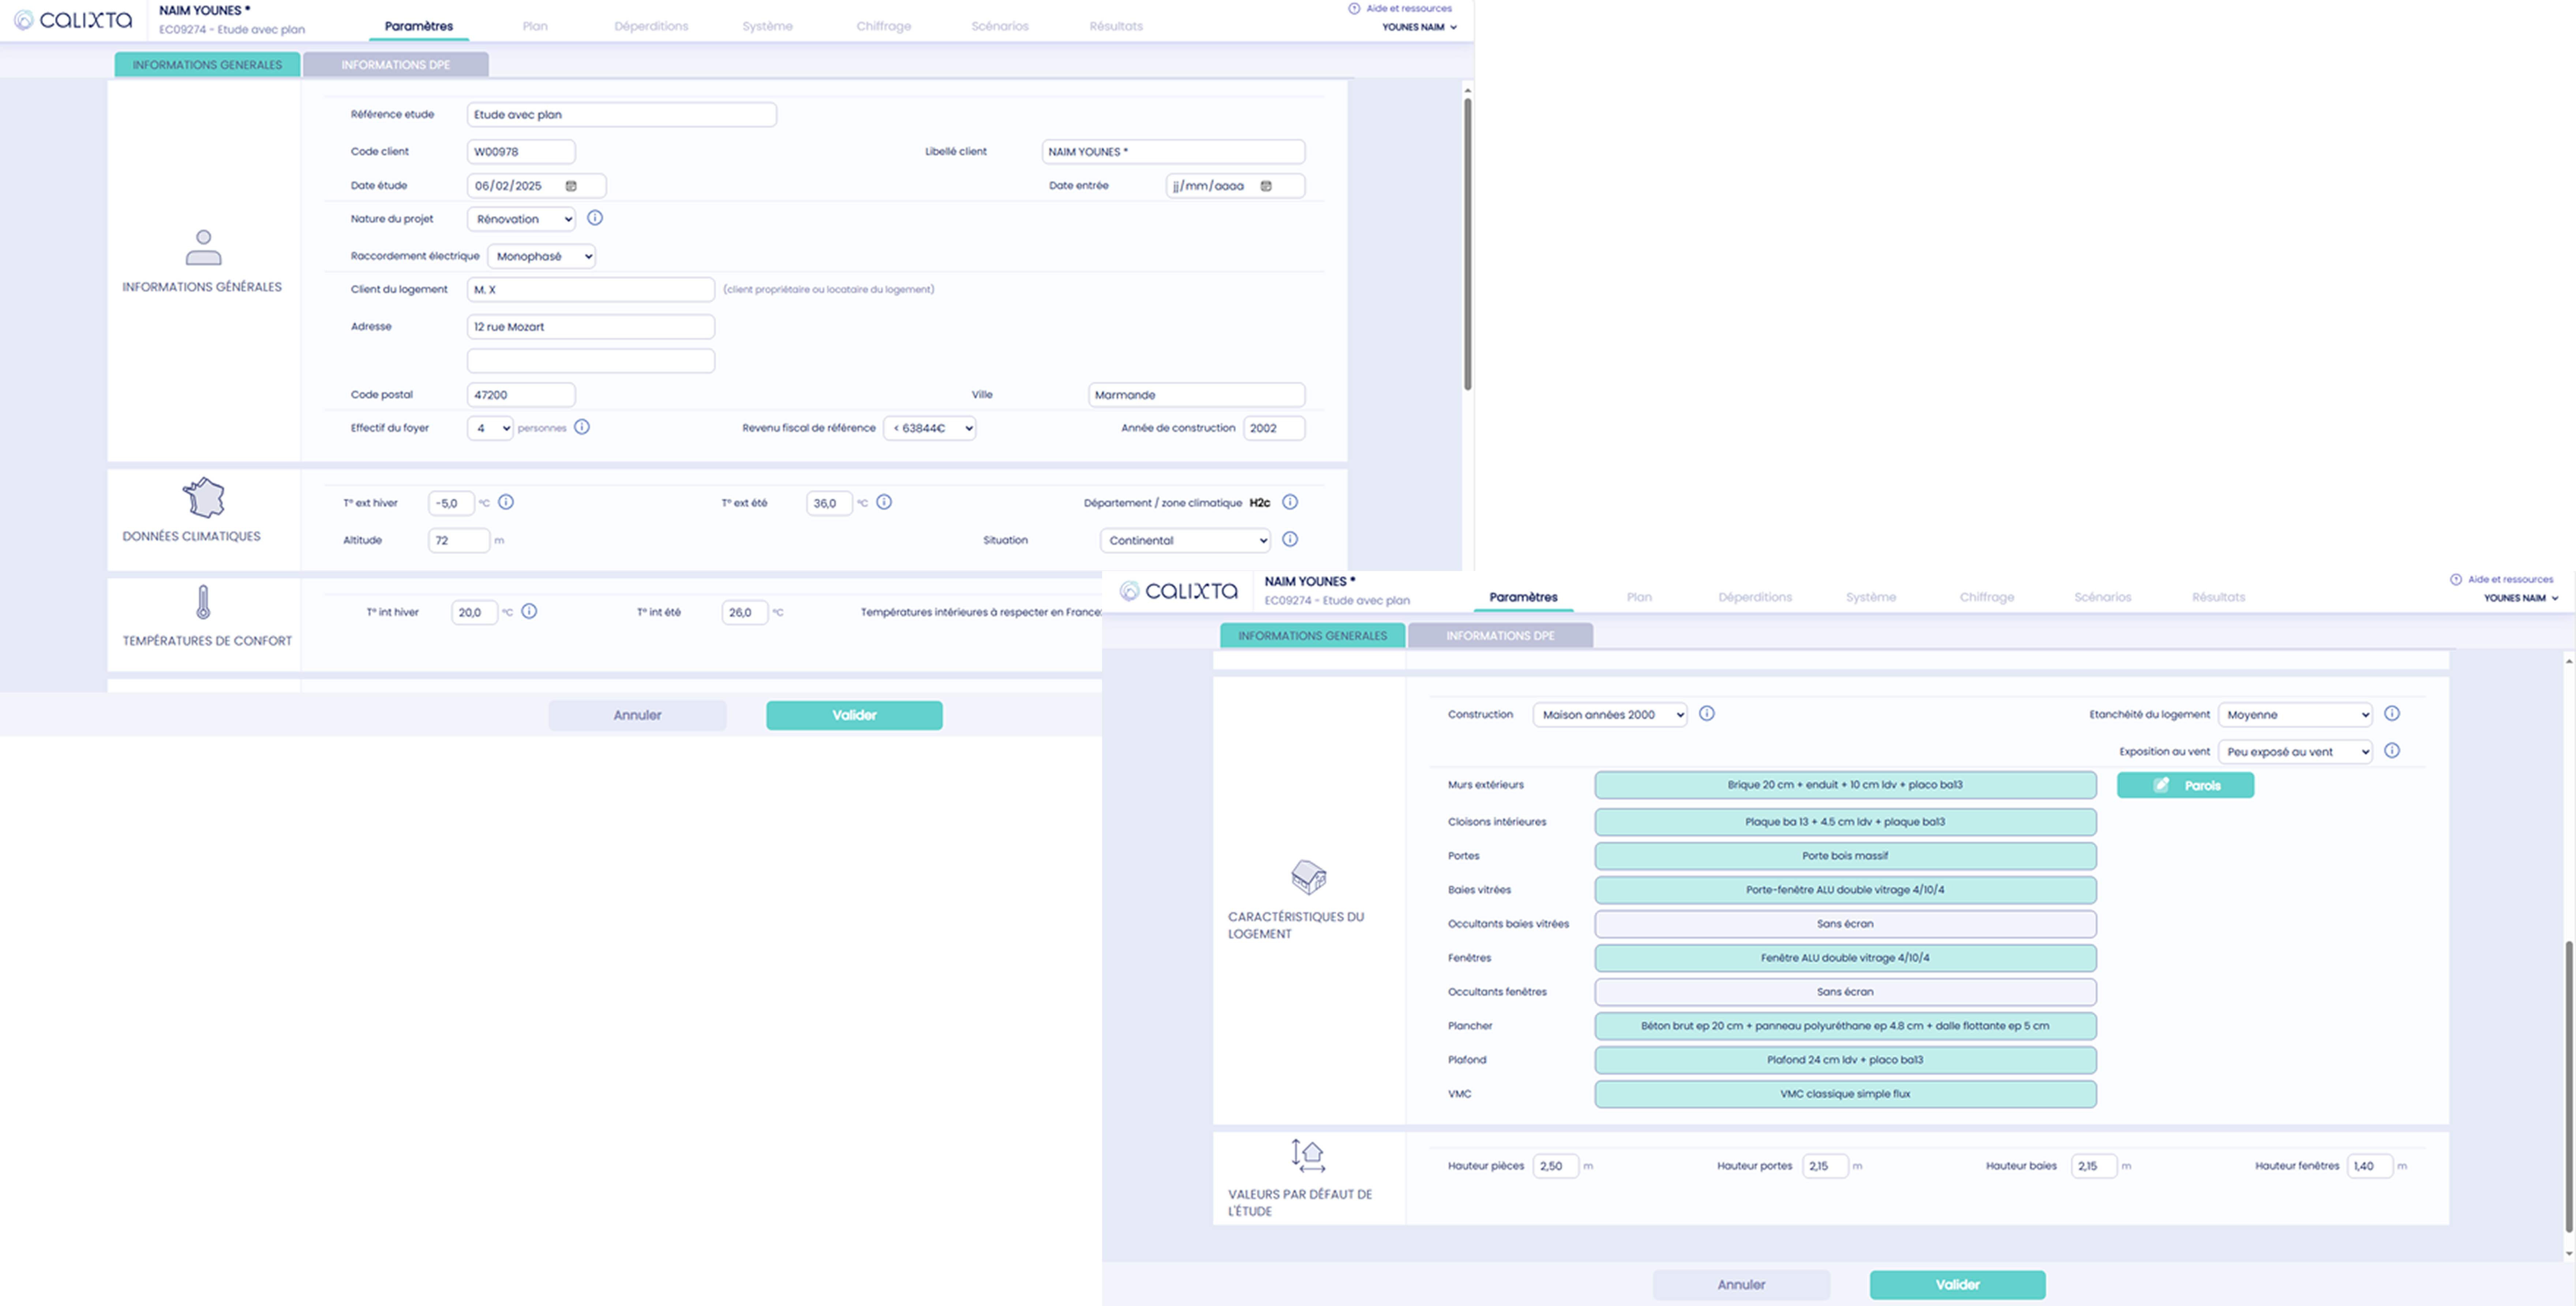Screen dimensions: 2576x1306
Task: Click the Parois edit button
Action: (x=2185, y=785)
